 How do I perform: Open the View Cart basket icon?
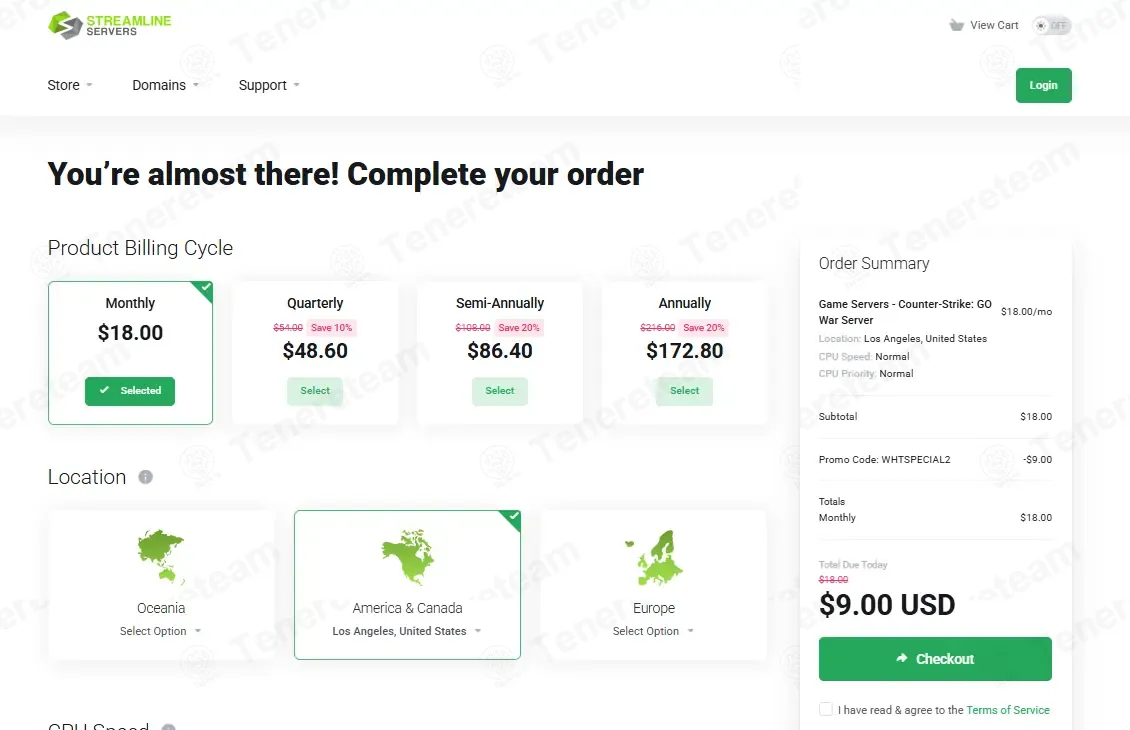tap(956, 25)
